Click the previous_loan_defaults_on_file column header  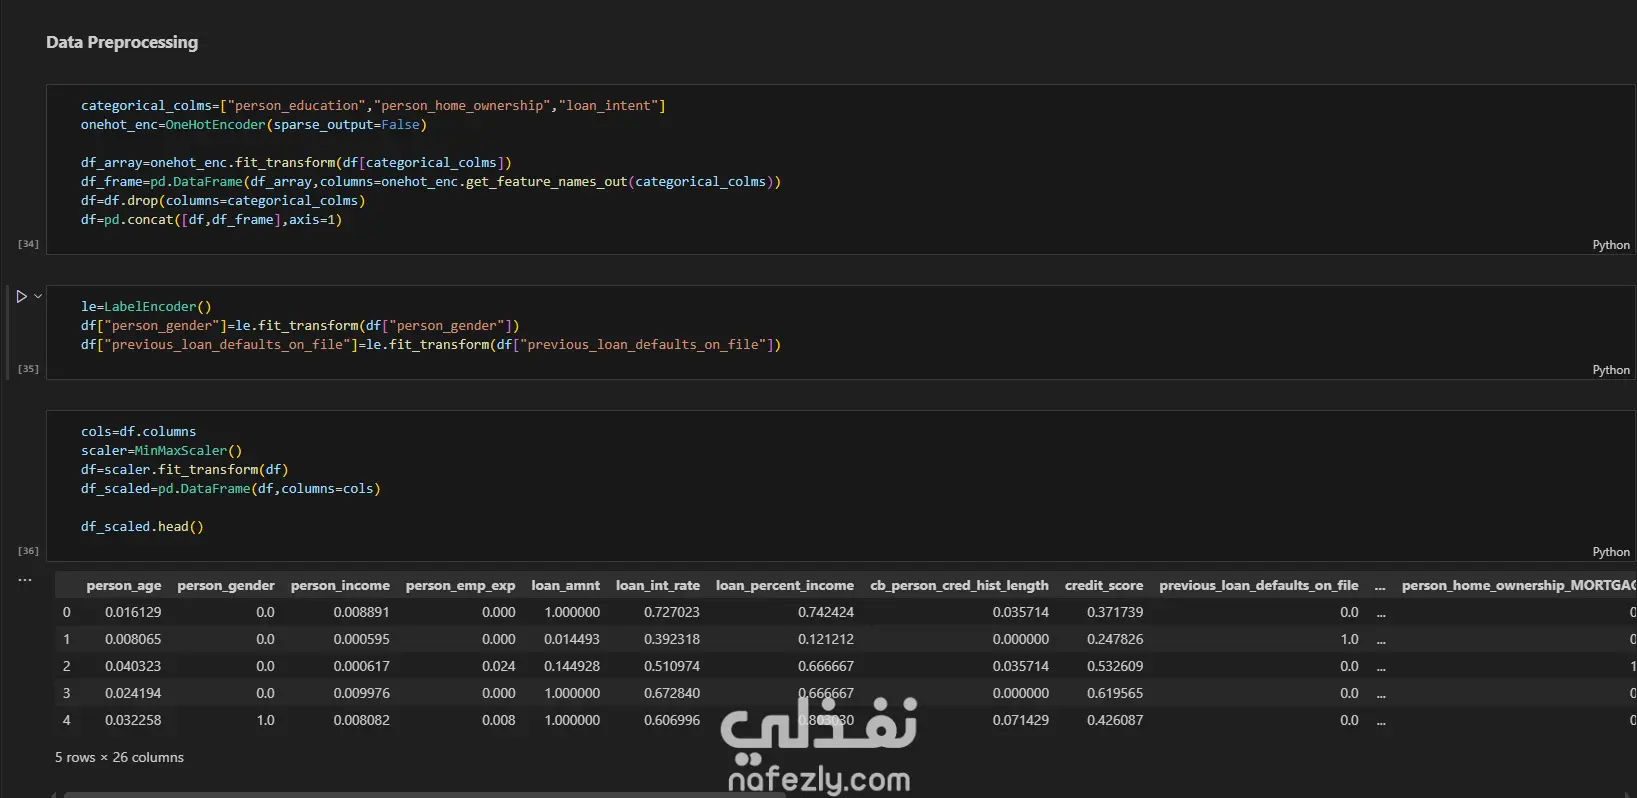point(1259,586)
